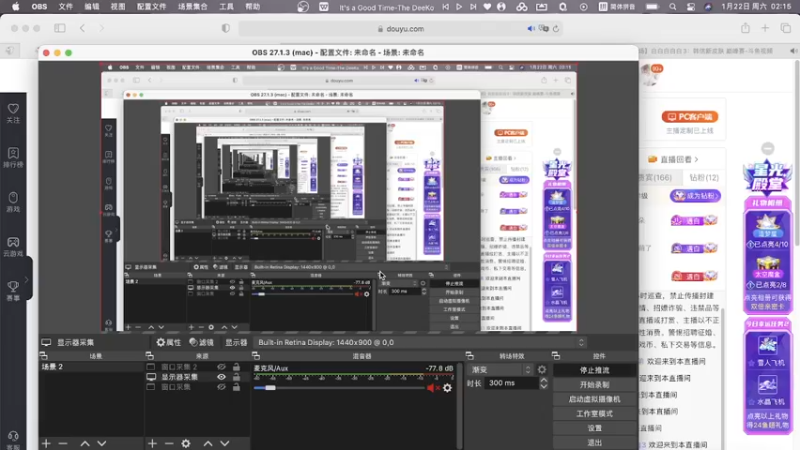
Task: Click 停止推流 to stop streaming
Action: (594, 370)
